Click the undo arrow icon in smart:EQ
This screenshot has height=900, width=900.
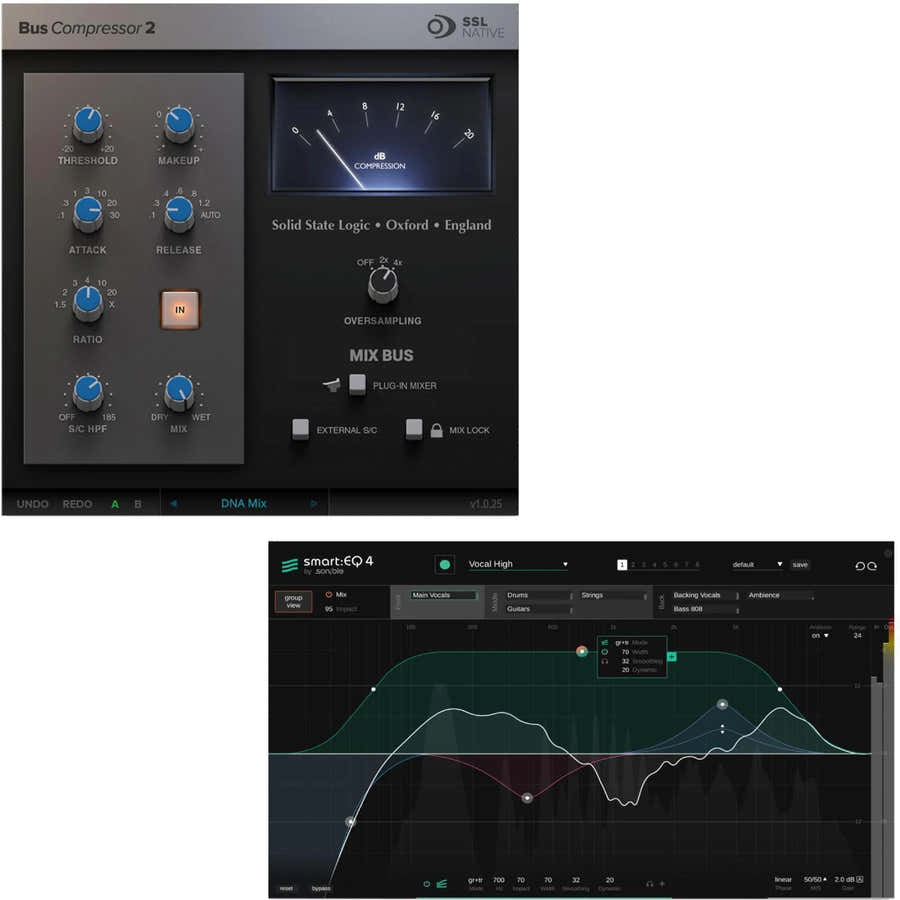tap(860, 566)
